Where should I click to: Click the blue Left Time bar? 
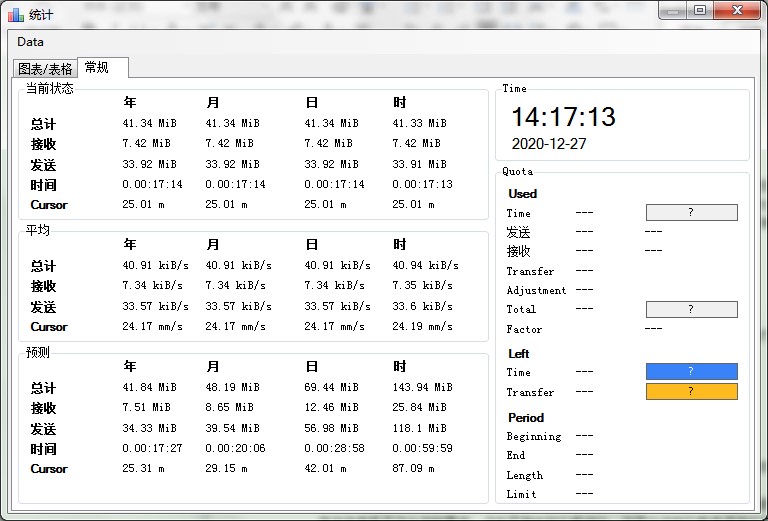(691, 372)
